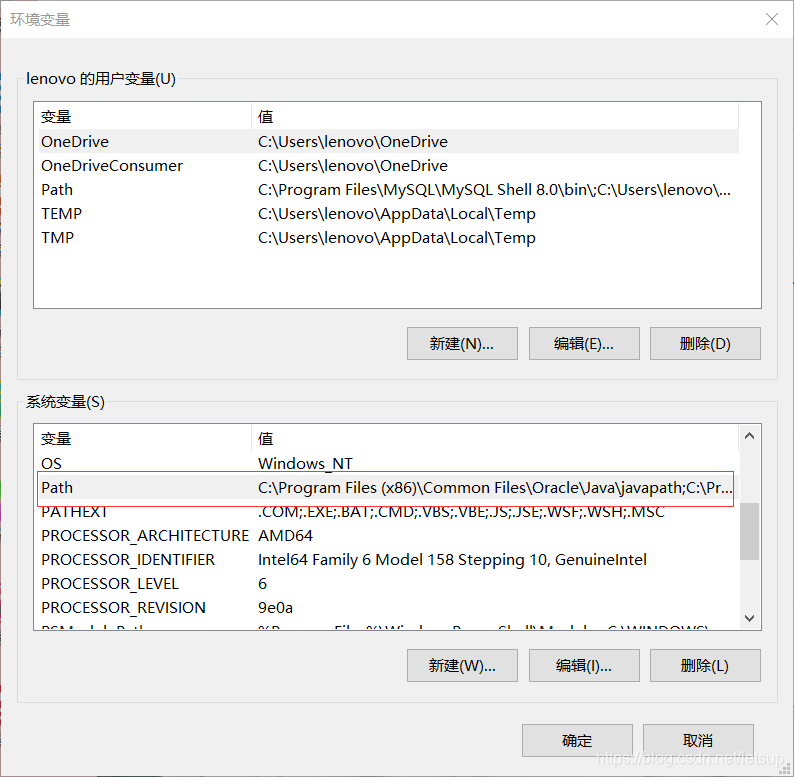
Task: Select the PROCESSOR_REVISION variable
Action: 388,607
